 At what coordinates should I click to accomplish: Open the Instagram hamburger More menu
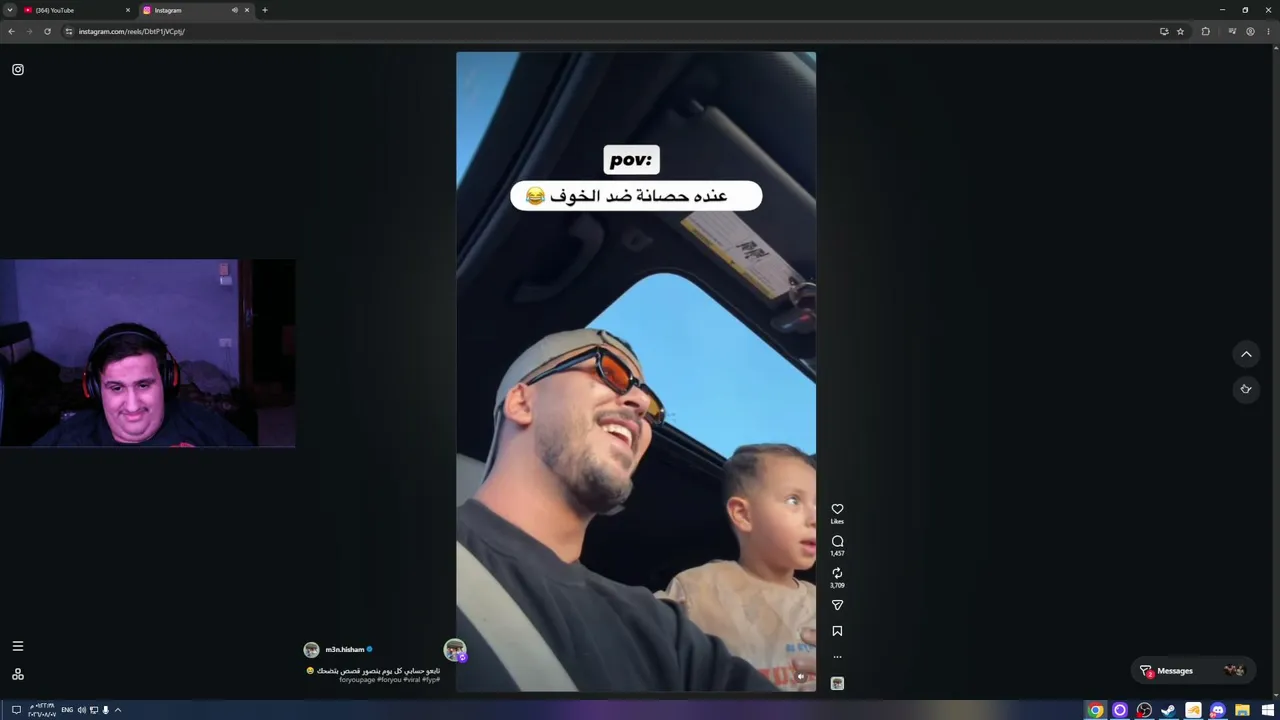pos(18,646)
